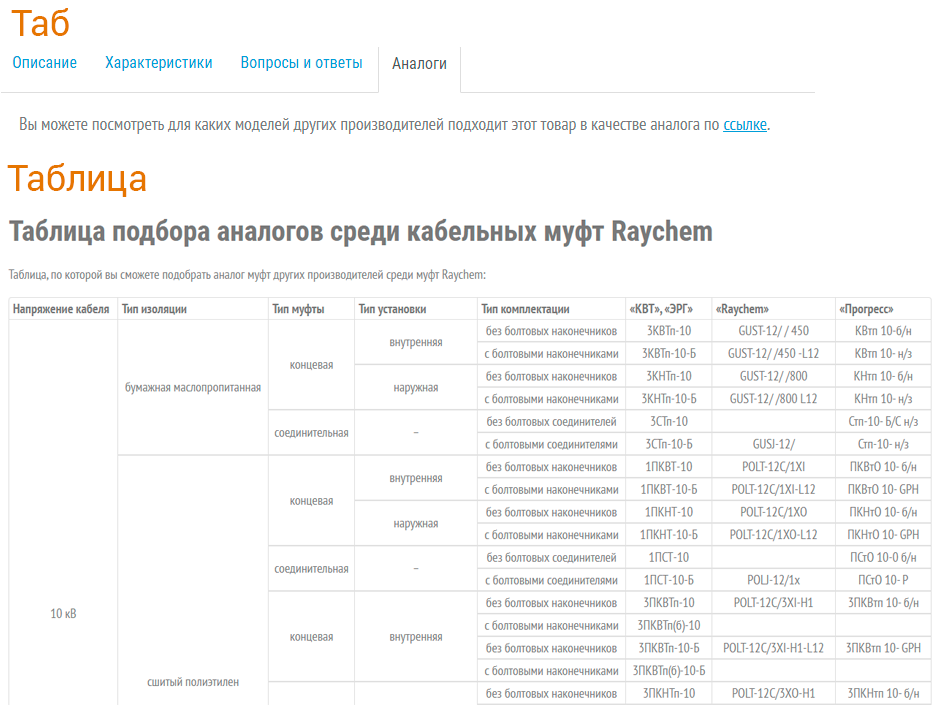Click cell '3ПКВтп 10- б/н'

point(883,603)
